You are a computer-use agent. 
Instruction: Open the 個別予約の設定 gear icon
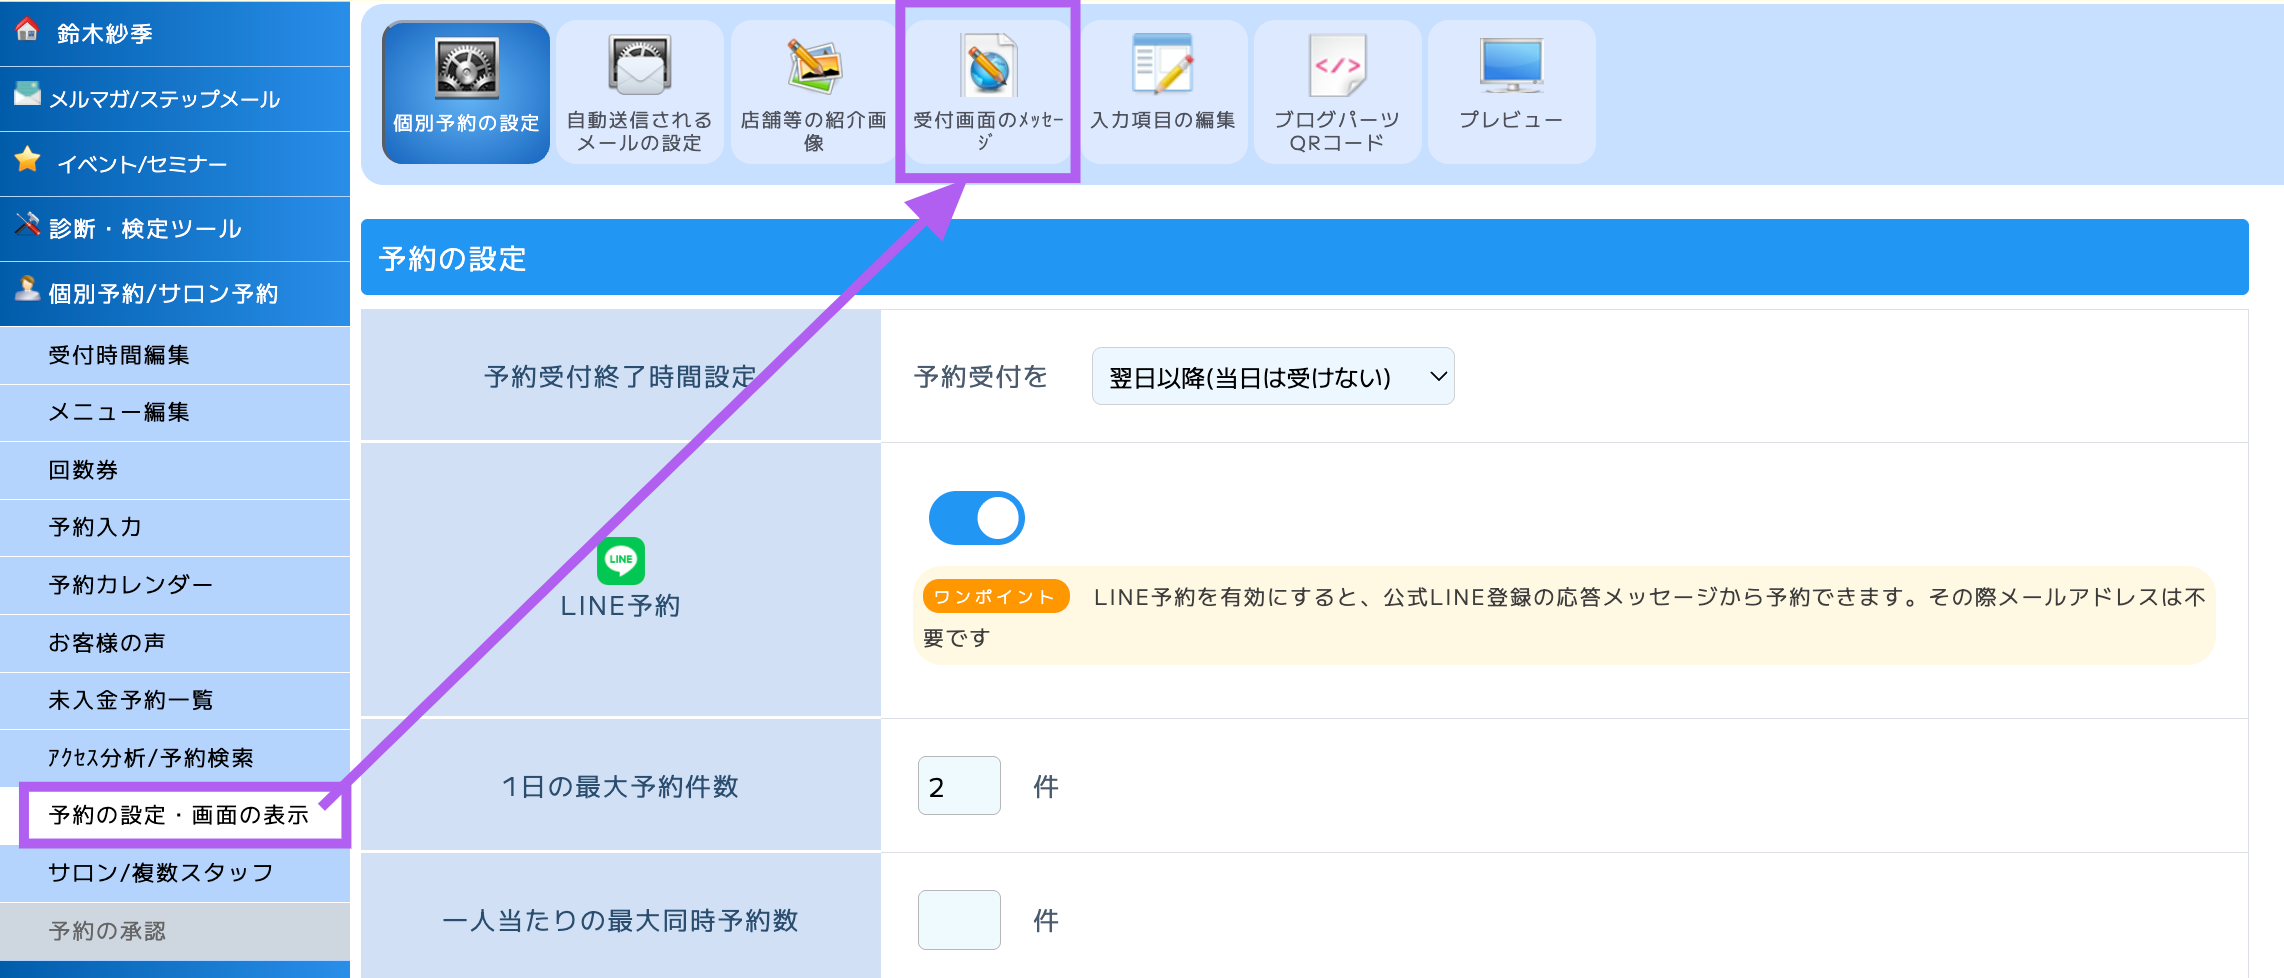(466, 69)
